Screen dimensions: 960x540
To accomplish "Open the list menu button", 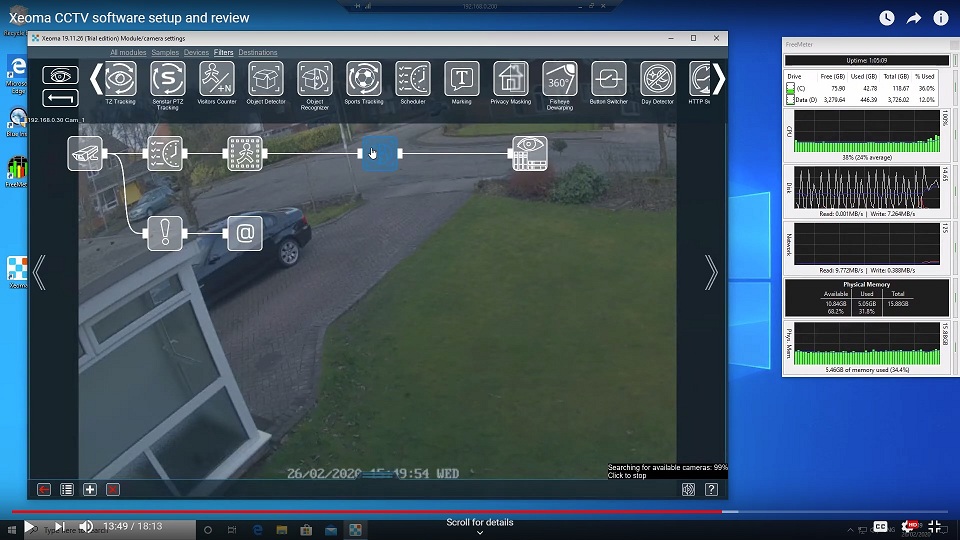I will [67, 489].
